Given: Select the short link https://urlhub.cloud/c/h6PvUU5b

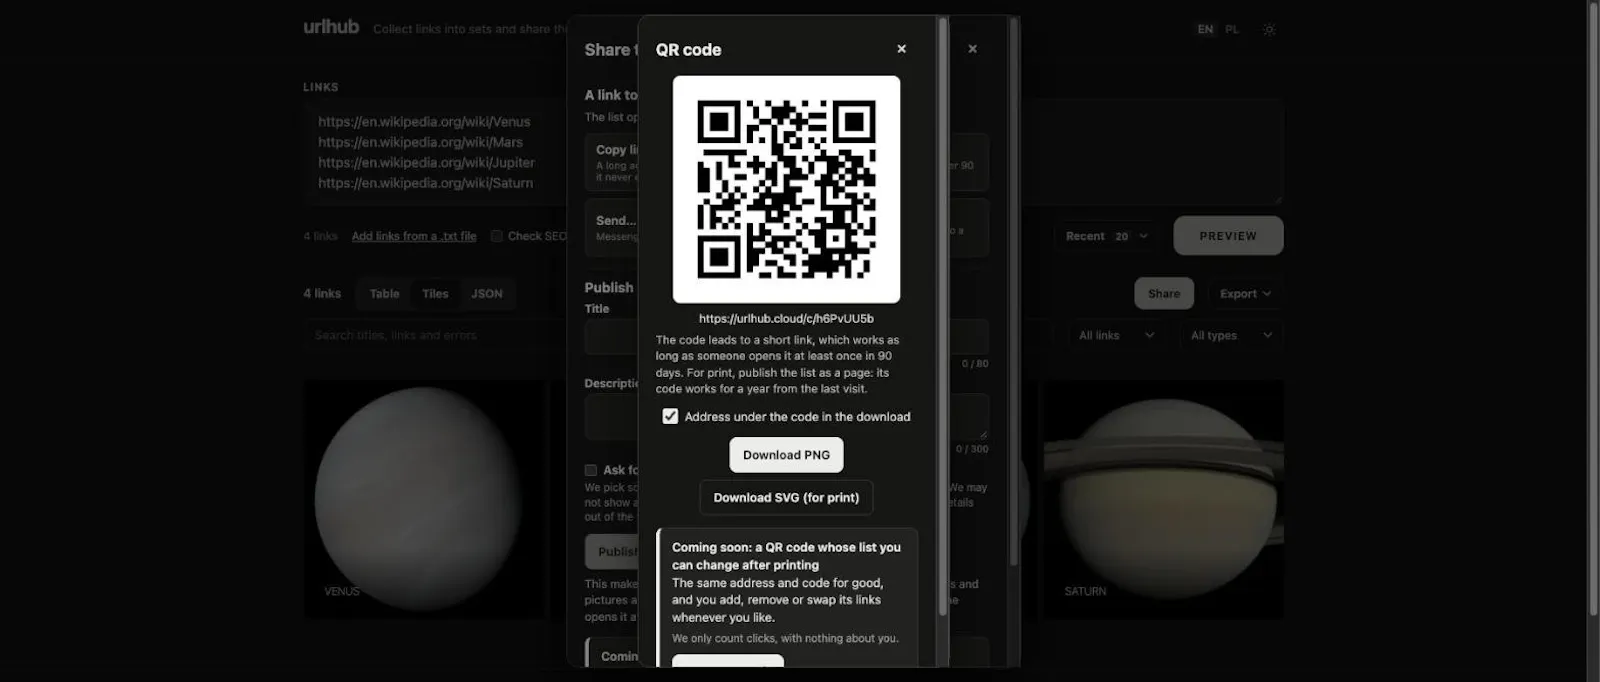Looking at the screenshot, I should (x=786, y=318).
